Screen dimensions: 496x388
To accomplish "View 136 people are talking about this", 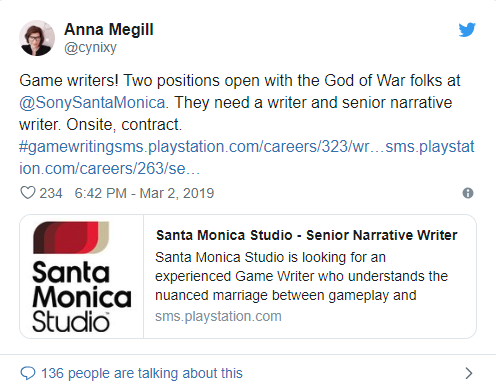I will 142,373.
